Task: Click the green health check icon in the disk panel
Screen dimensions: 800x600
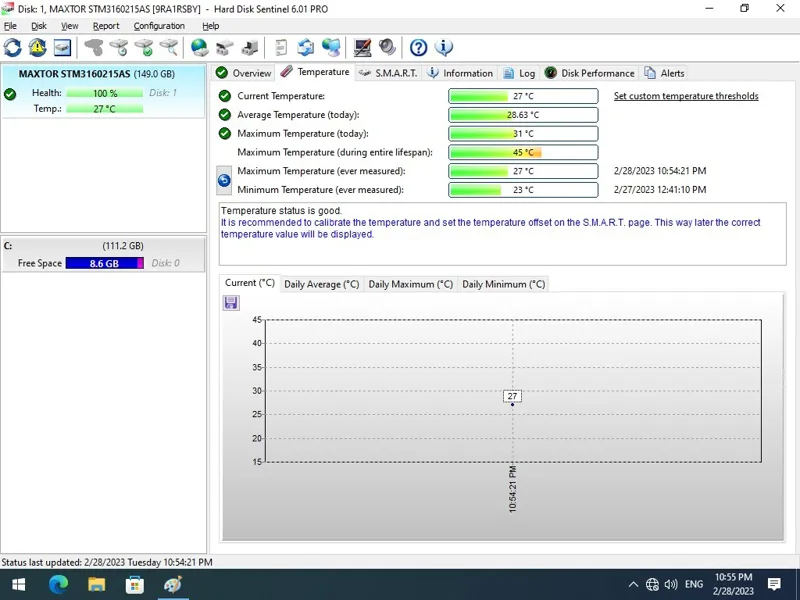Action: [x=10, y=94]
